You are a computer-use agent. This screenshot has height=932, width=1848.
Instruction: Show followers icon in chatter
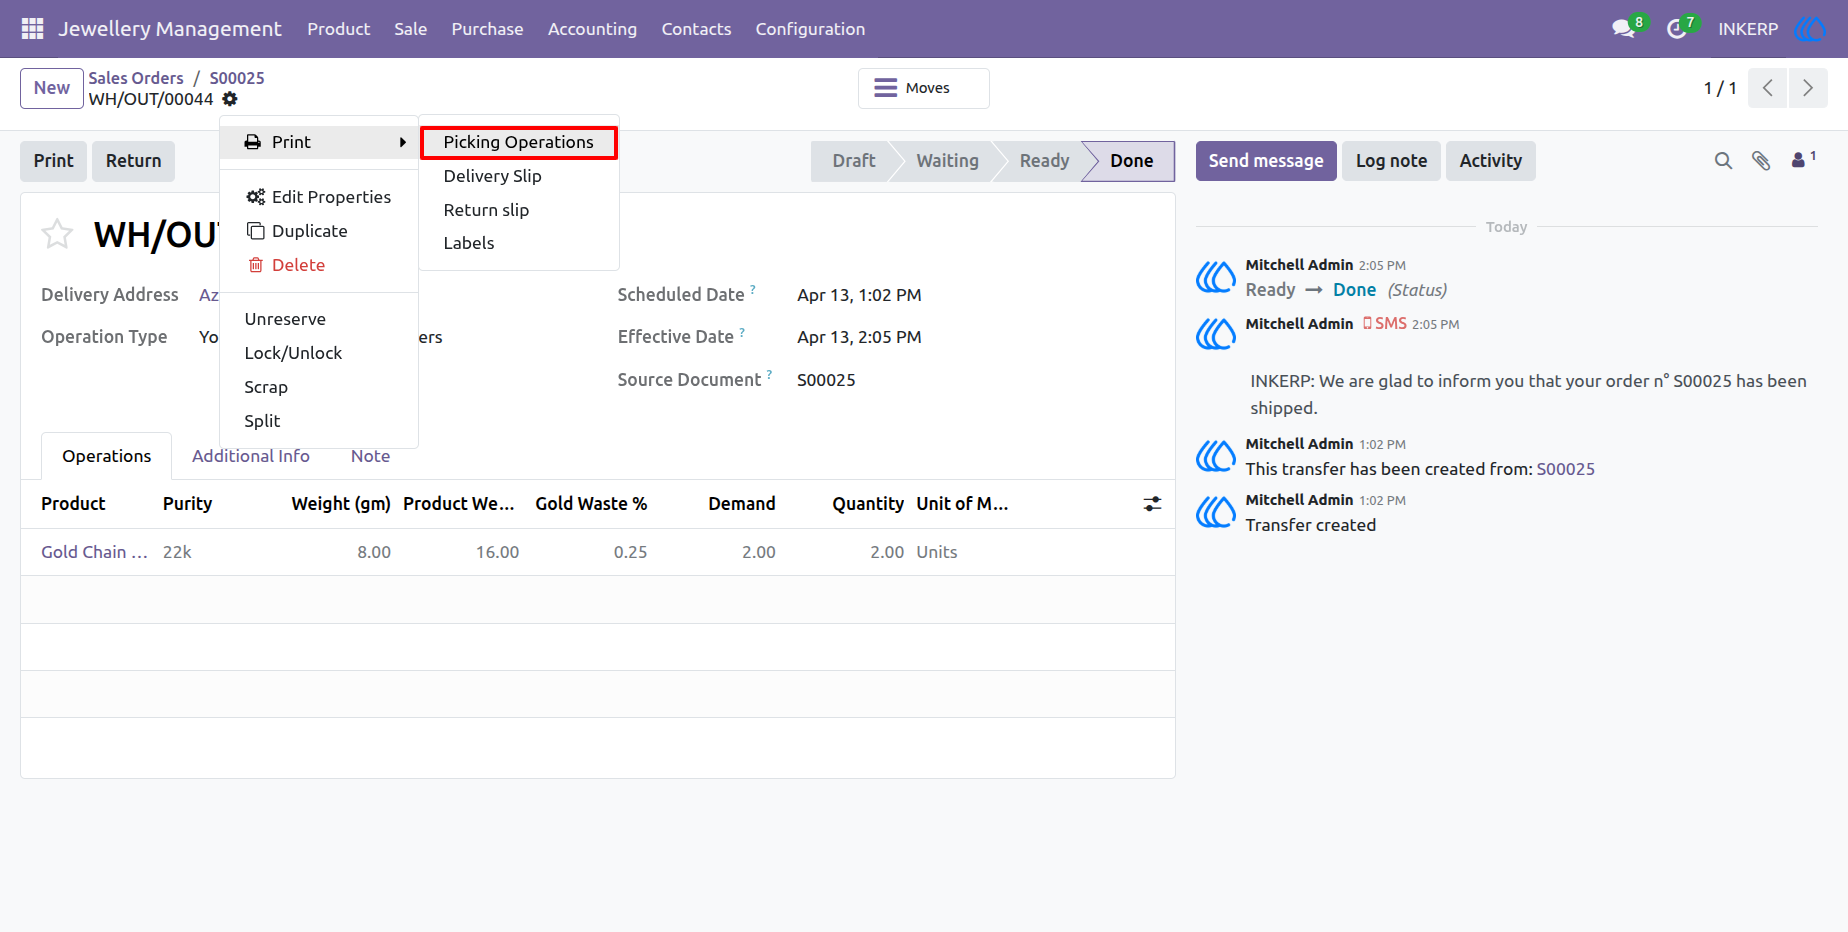tap(1803, 159)
